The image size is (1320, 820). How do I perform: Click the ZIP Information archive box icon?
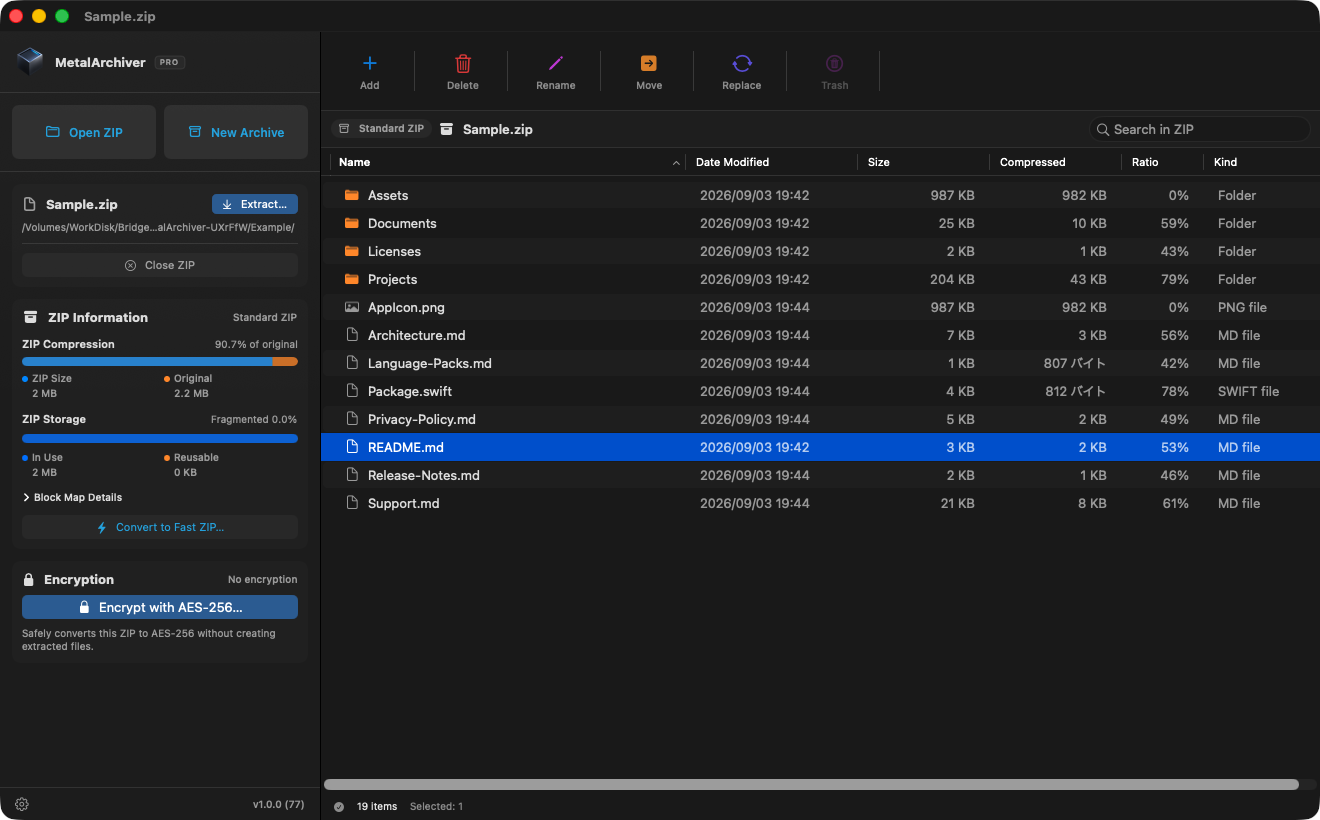click(x=30, y=317)
